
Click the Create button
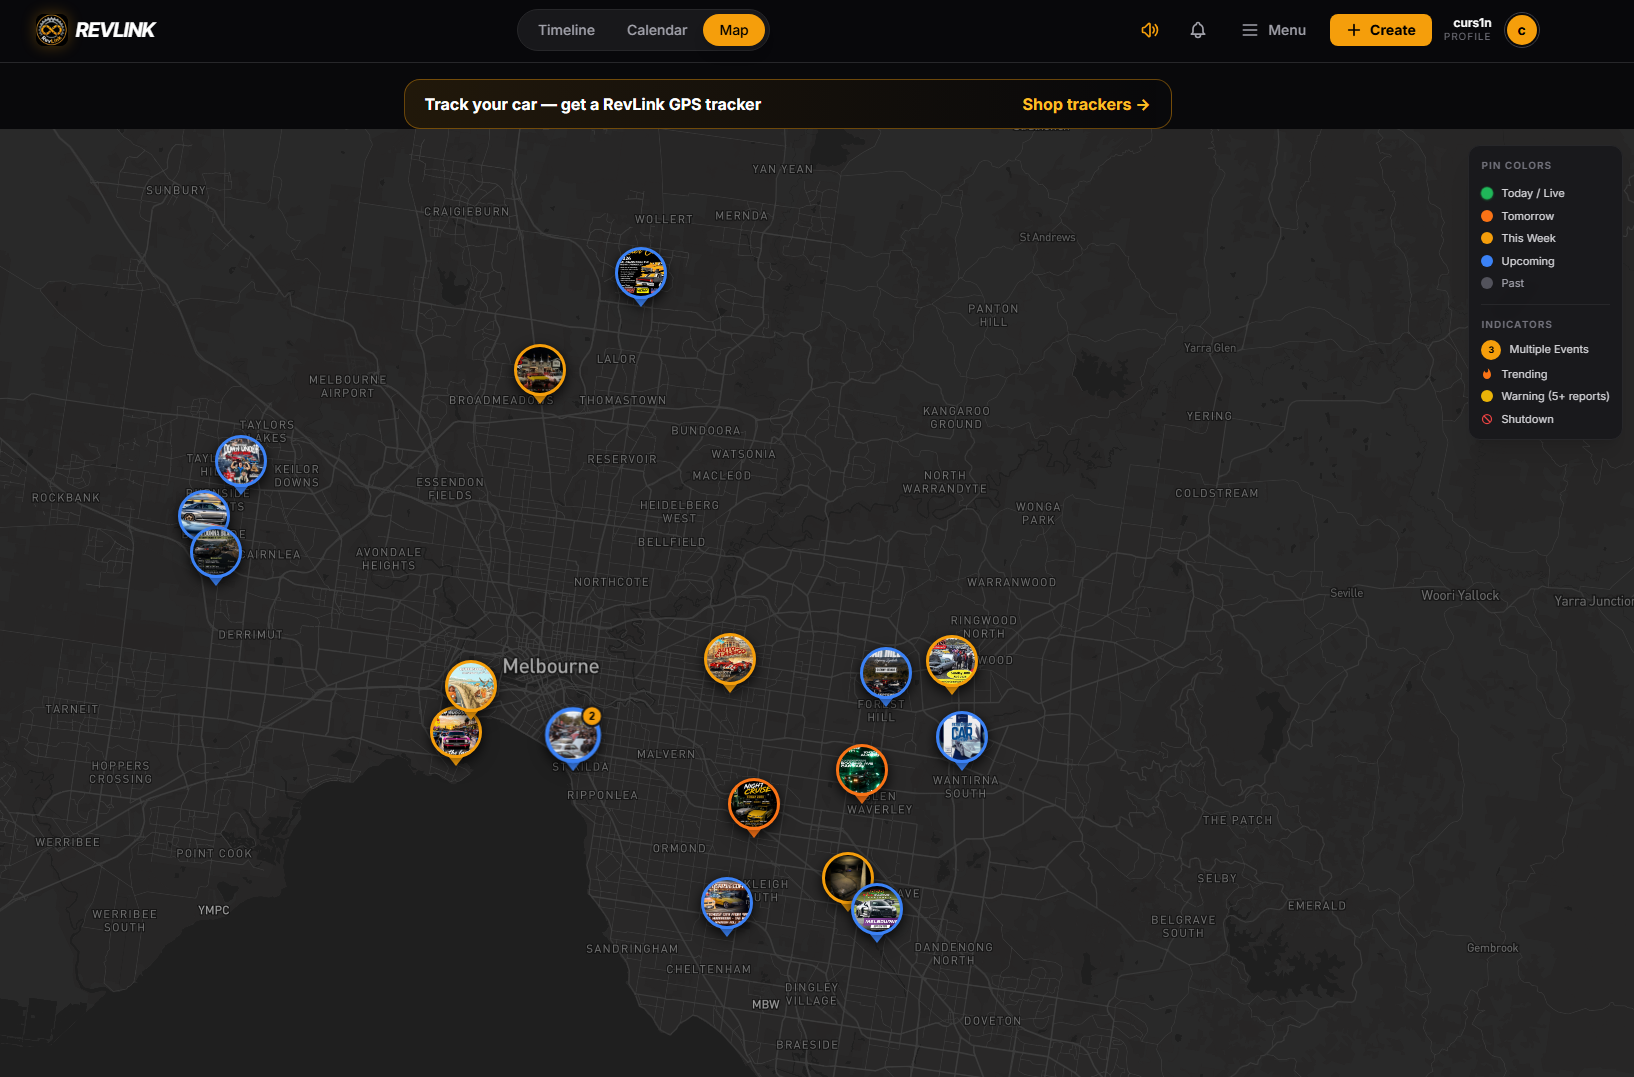click(1381, 30)
